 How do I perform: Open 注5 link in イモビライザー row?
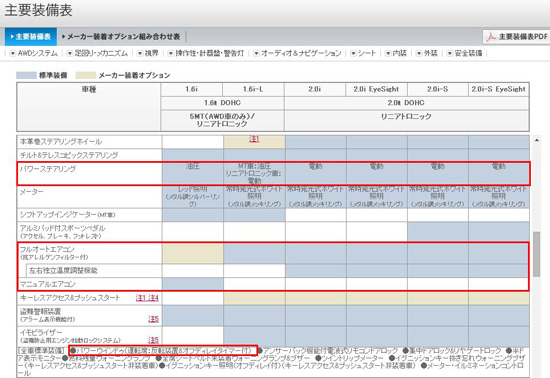pyautogui.click(x=153, y=340)
